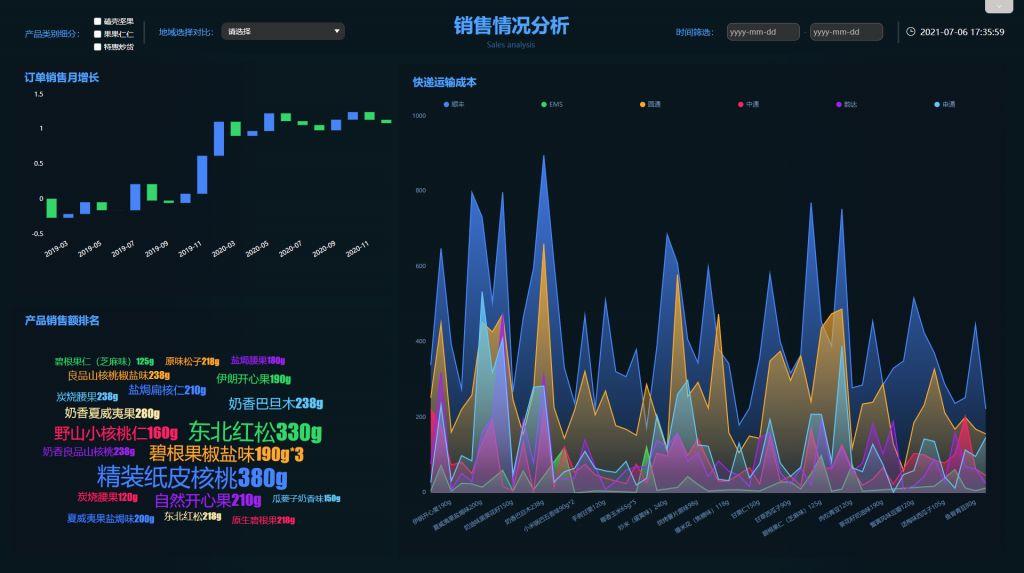Toggle the light-blue 申通 legend marker
This screenshot has height=573, width=1024.
click(937, 105)
